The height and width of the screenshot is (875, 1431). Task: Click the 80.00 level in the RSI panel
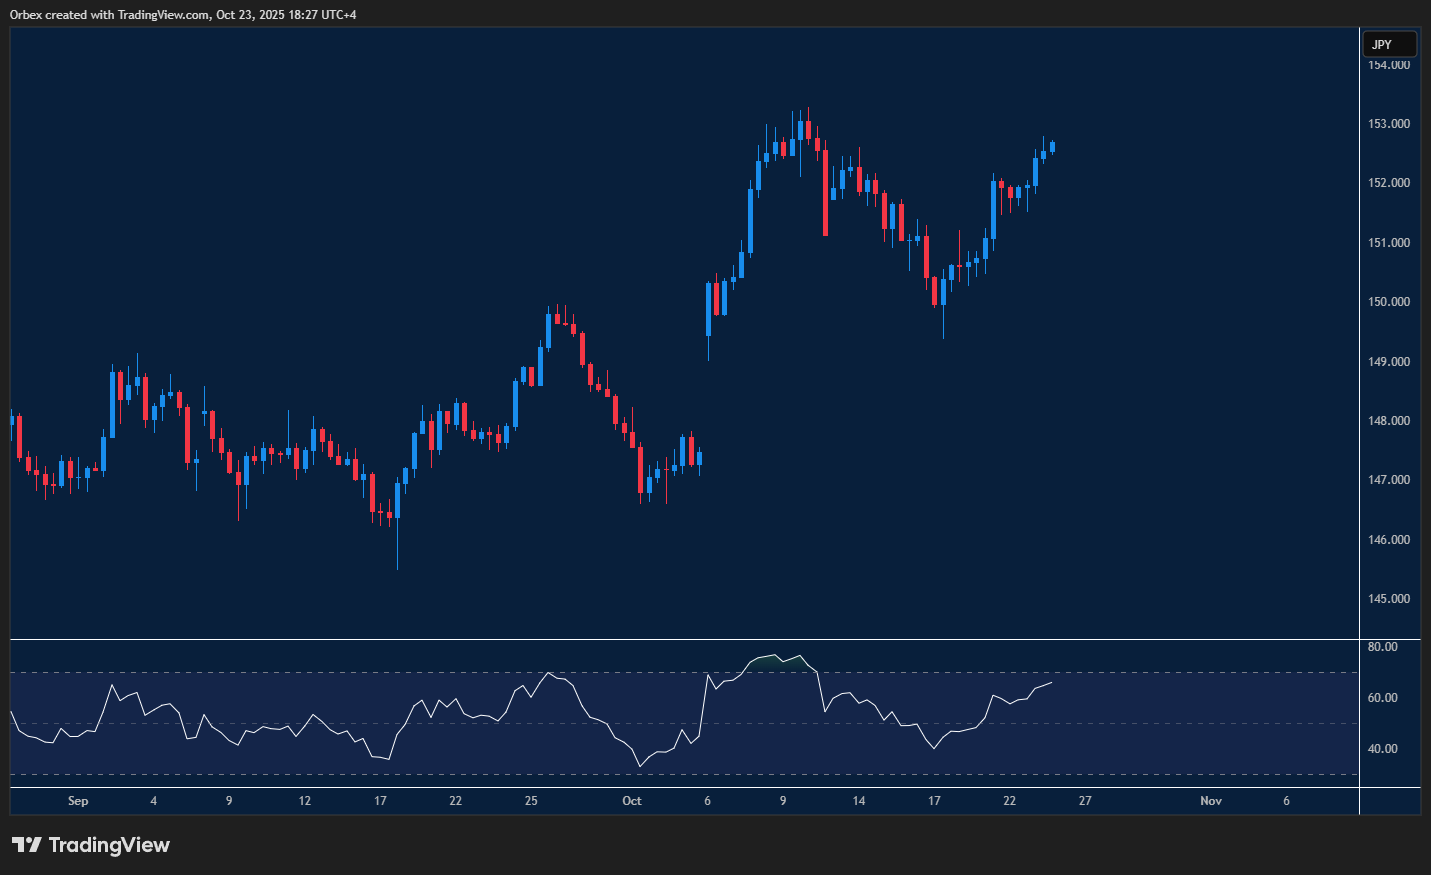click(1384, 646)
